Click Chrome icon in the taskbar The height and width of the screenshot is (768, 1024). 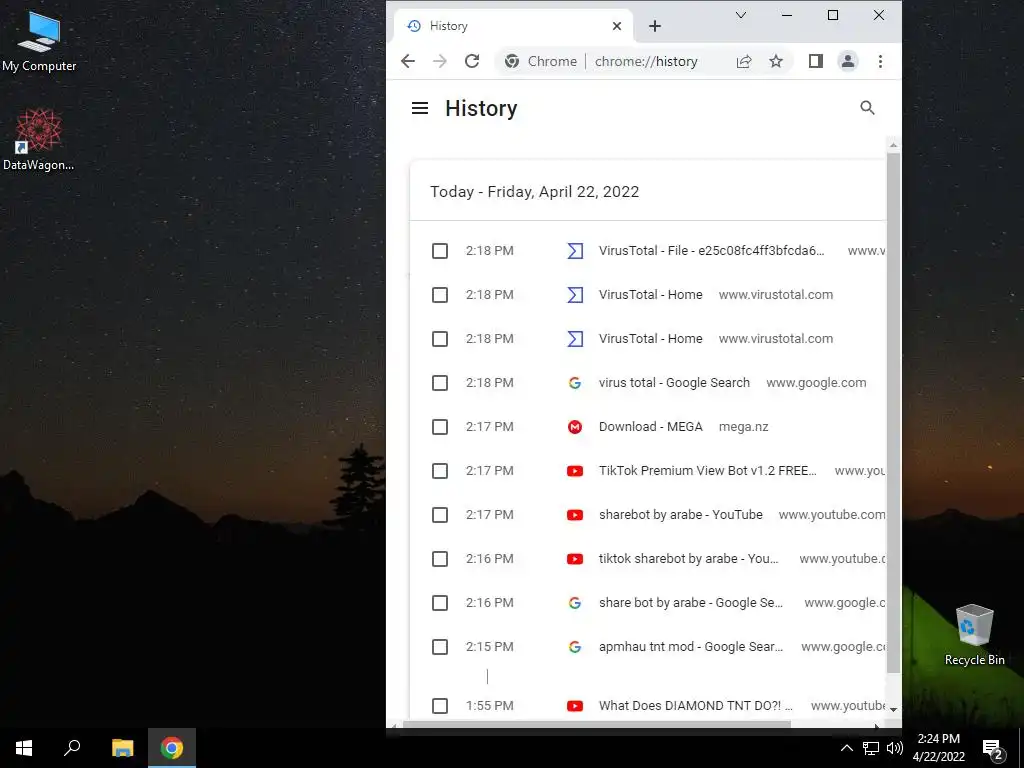[172, 748]
